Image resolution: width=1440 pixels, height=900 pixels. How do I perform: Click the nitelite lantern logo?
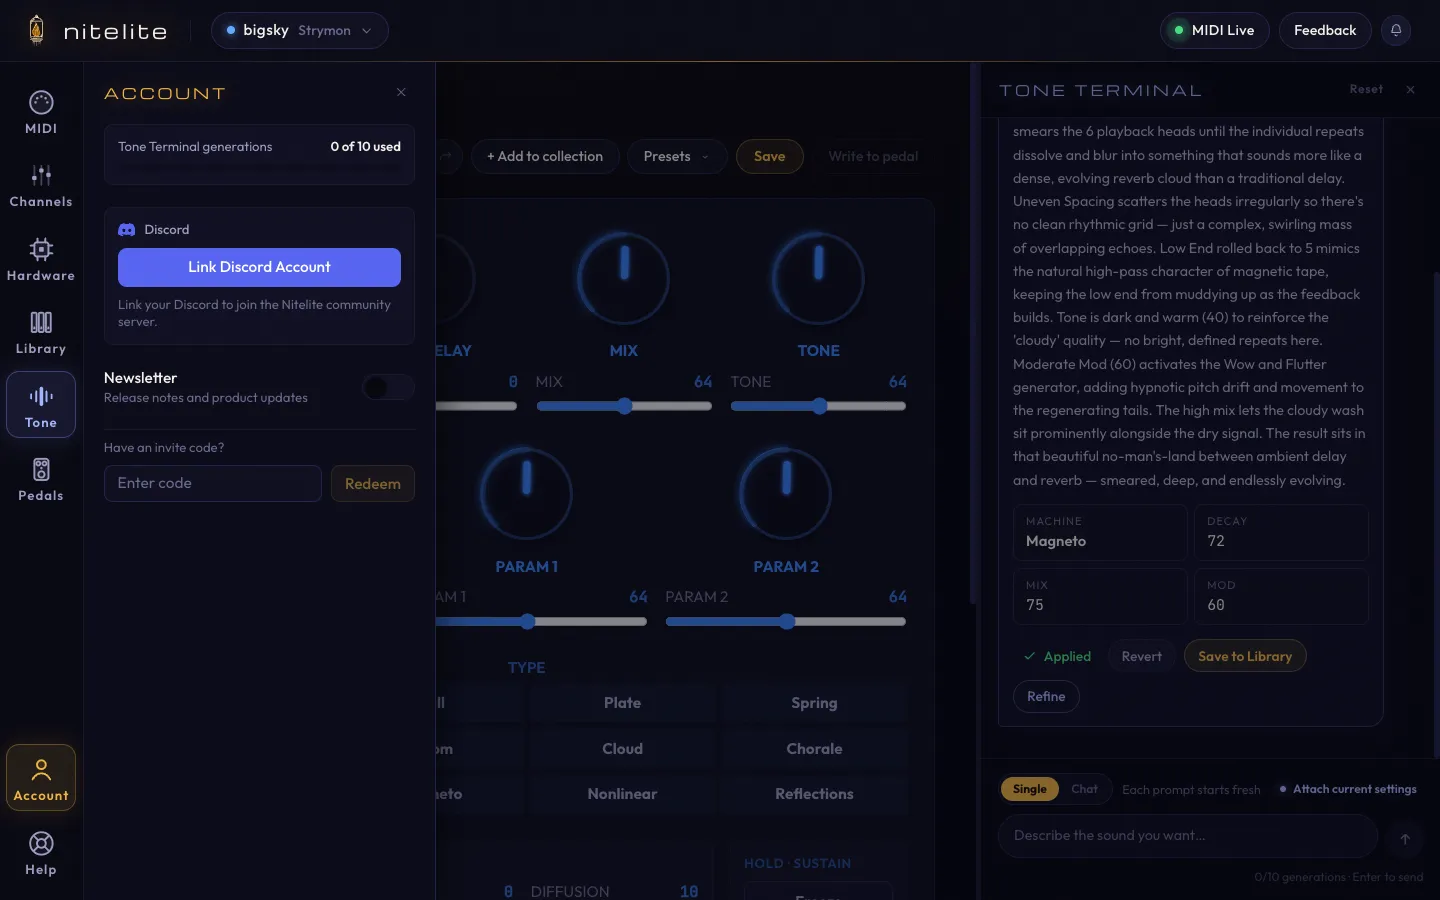(37, 30)
